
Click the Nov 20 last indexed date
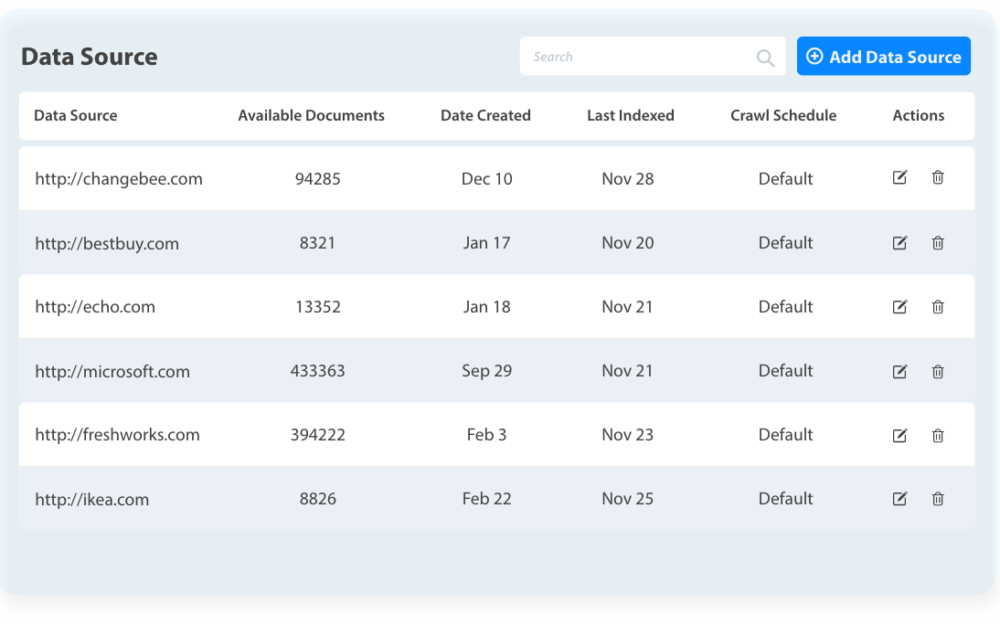(628, 242)
